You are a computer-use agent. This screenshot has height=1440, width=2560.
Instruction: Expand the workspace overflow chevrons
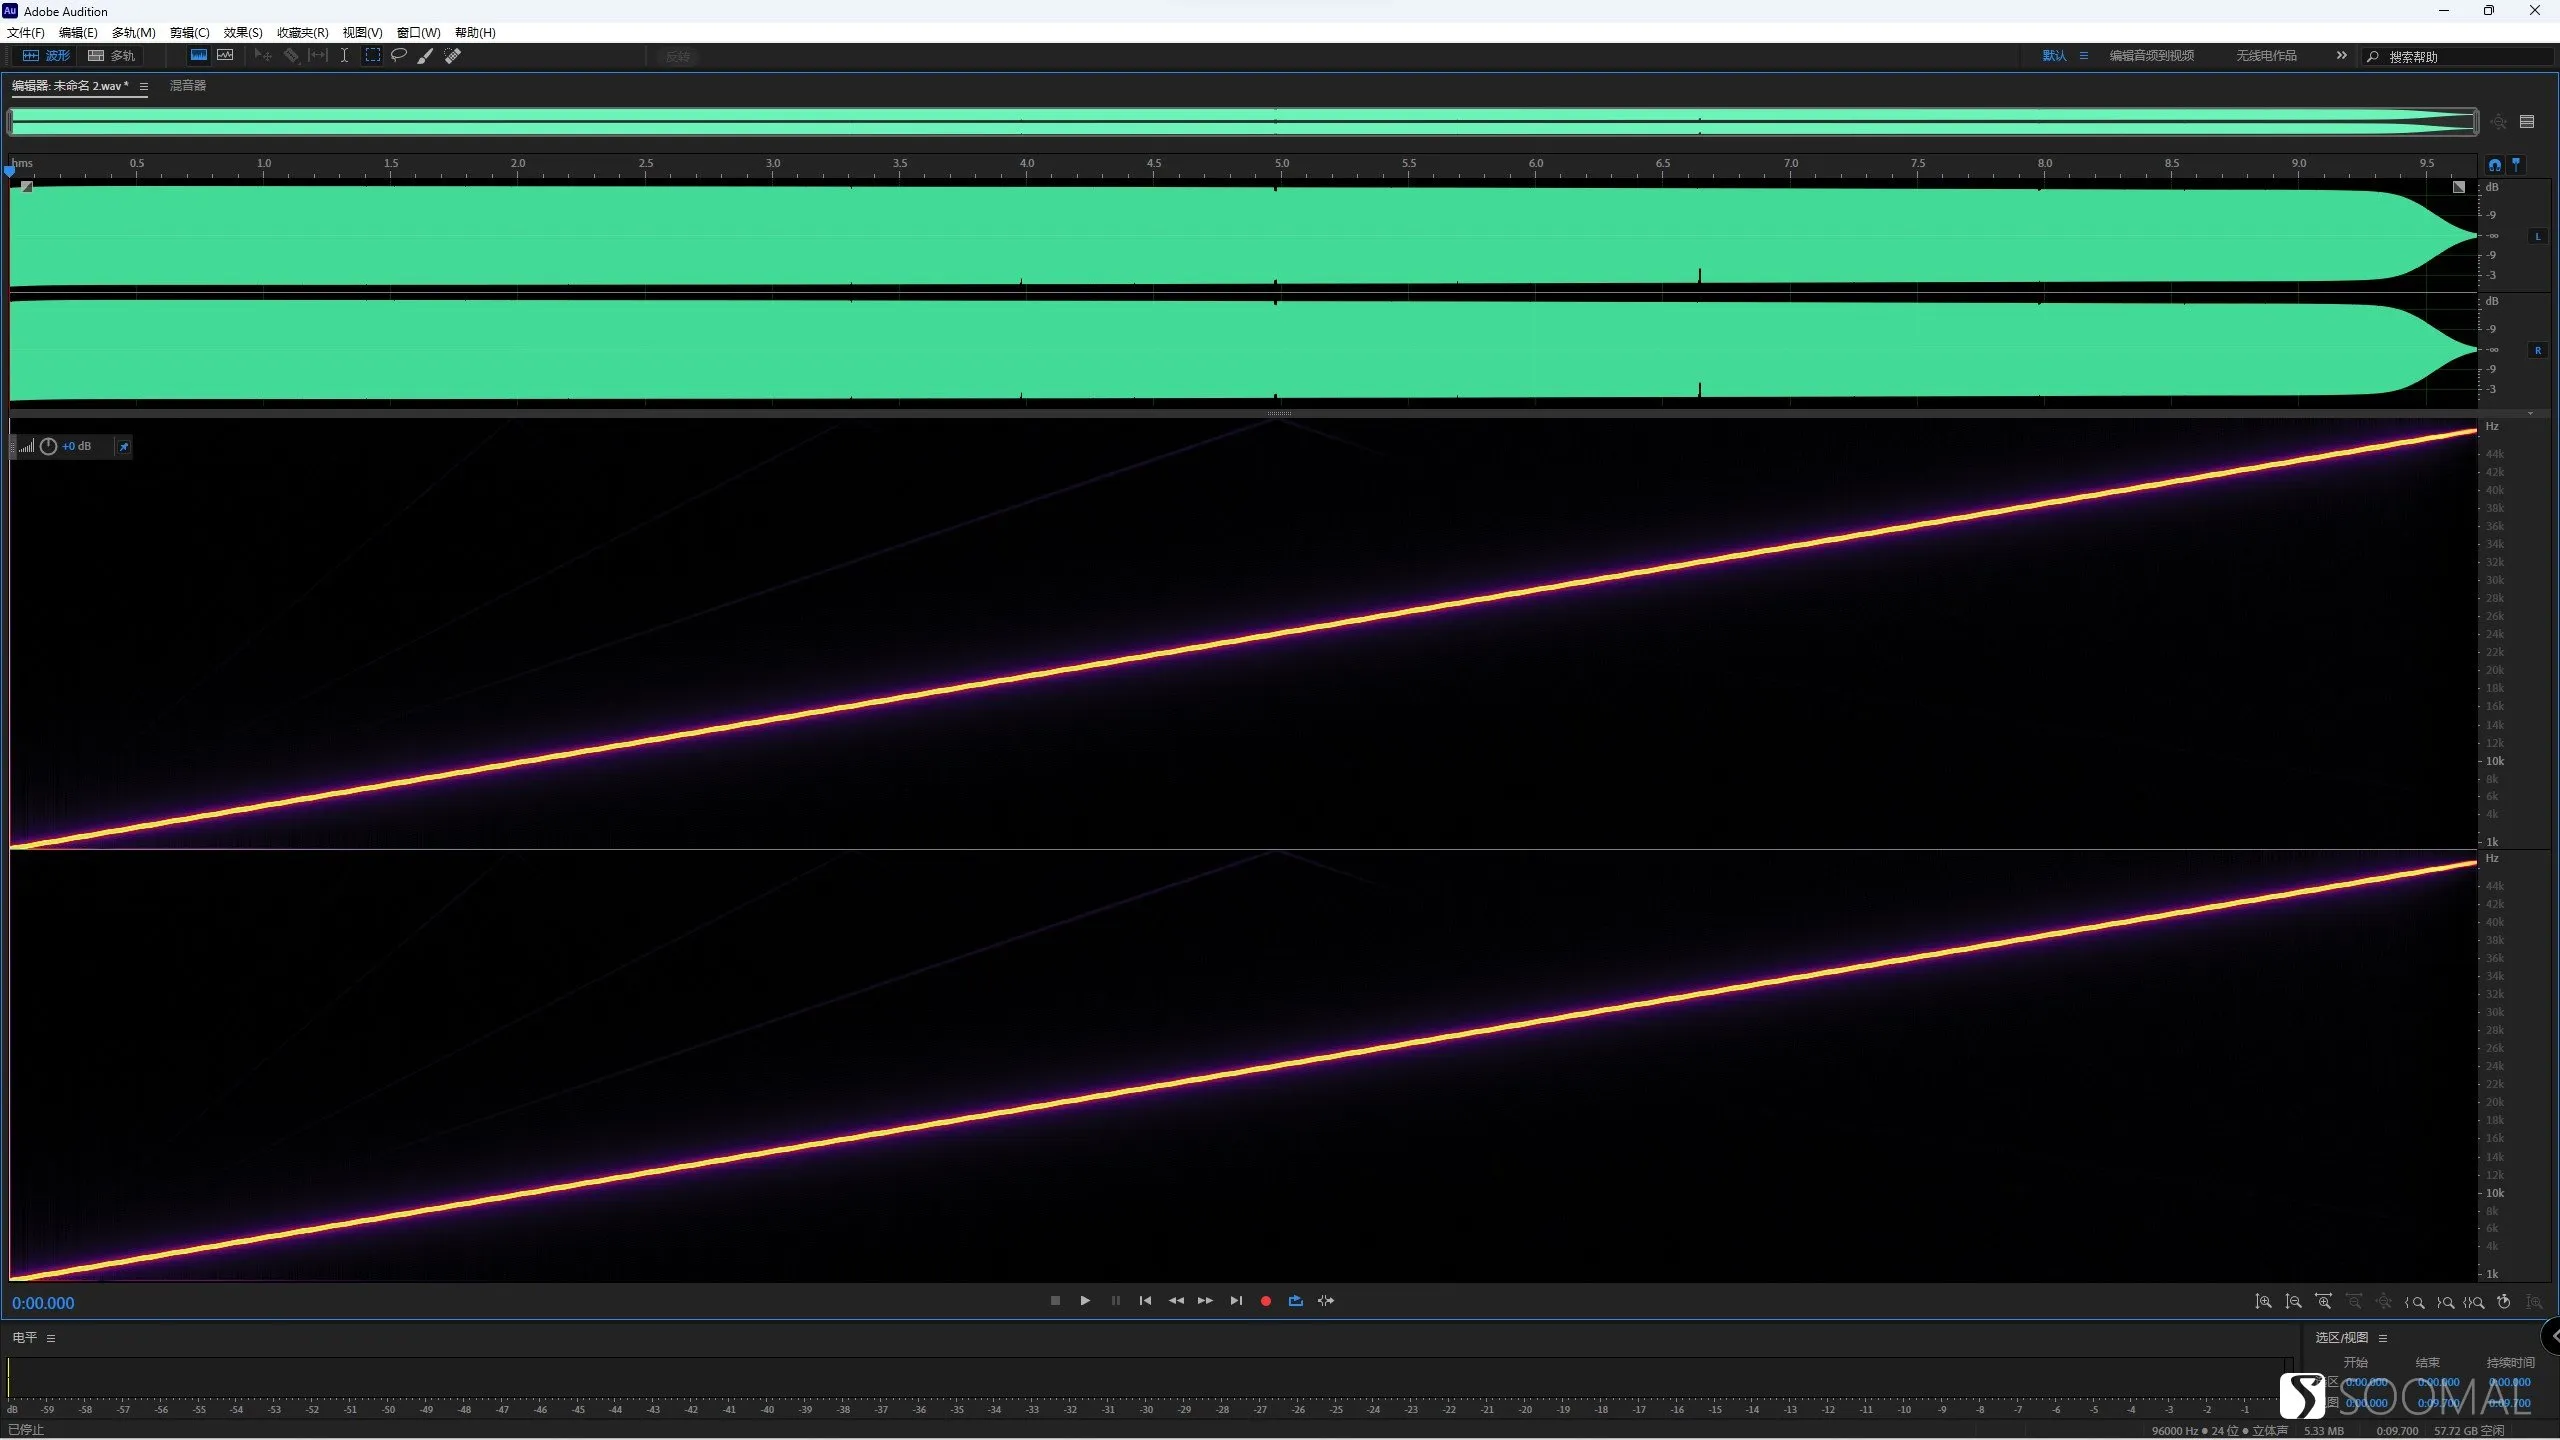[2341, 56]
